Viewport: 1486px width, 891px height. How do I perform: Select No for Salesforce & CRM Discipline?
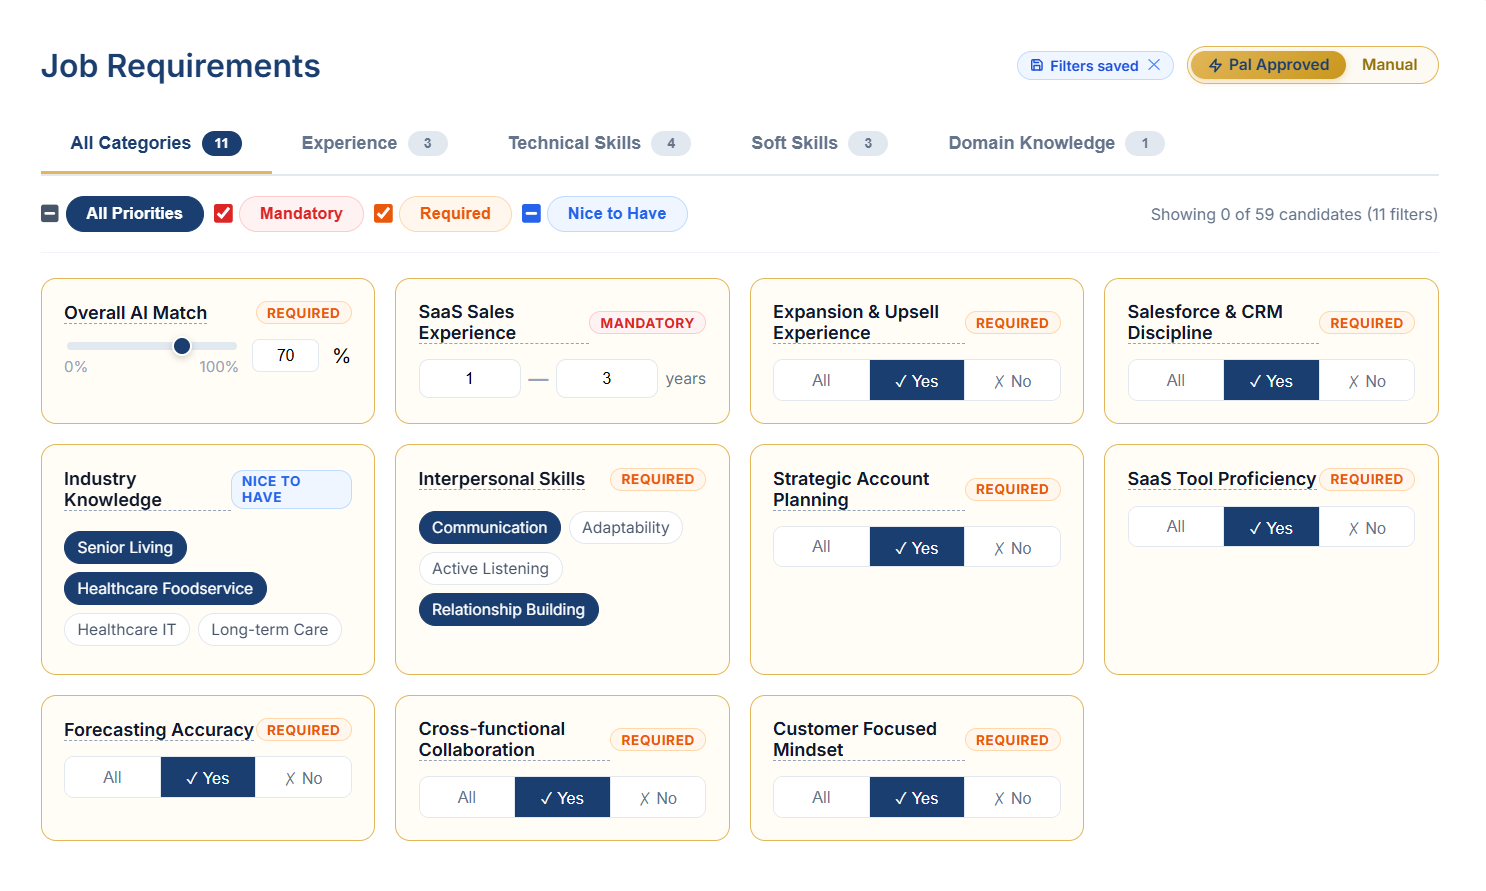point(1367,380)
